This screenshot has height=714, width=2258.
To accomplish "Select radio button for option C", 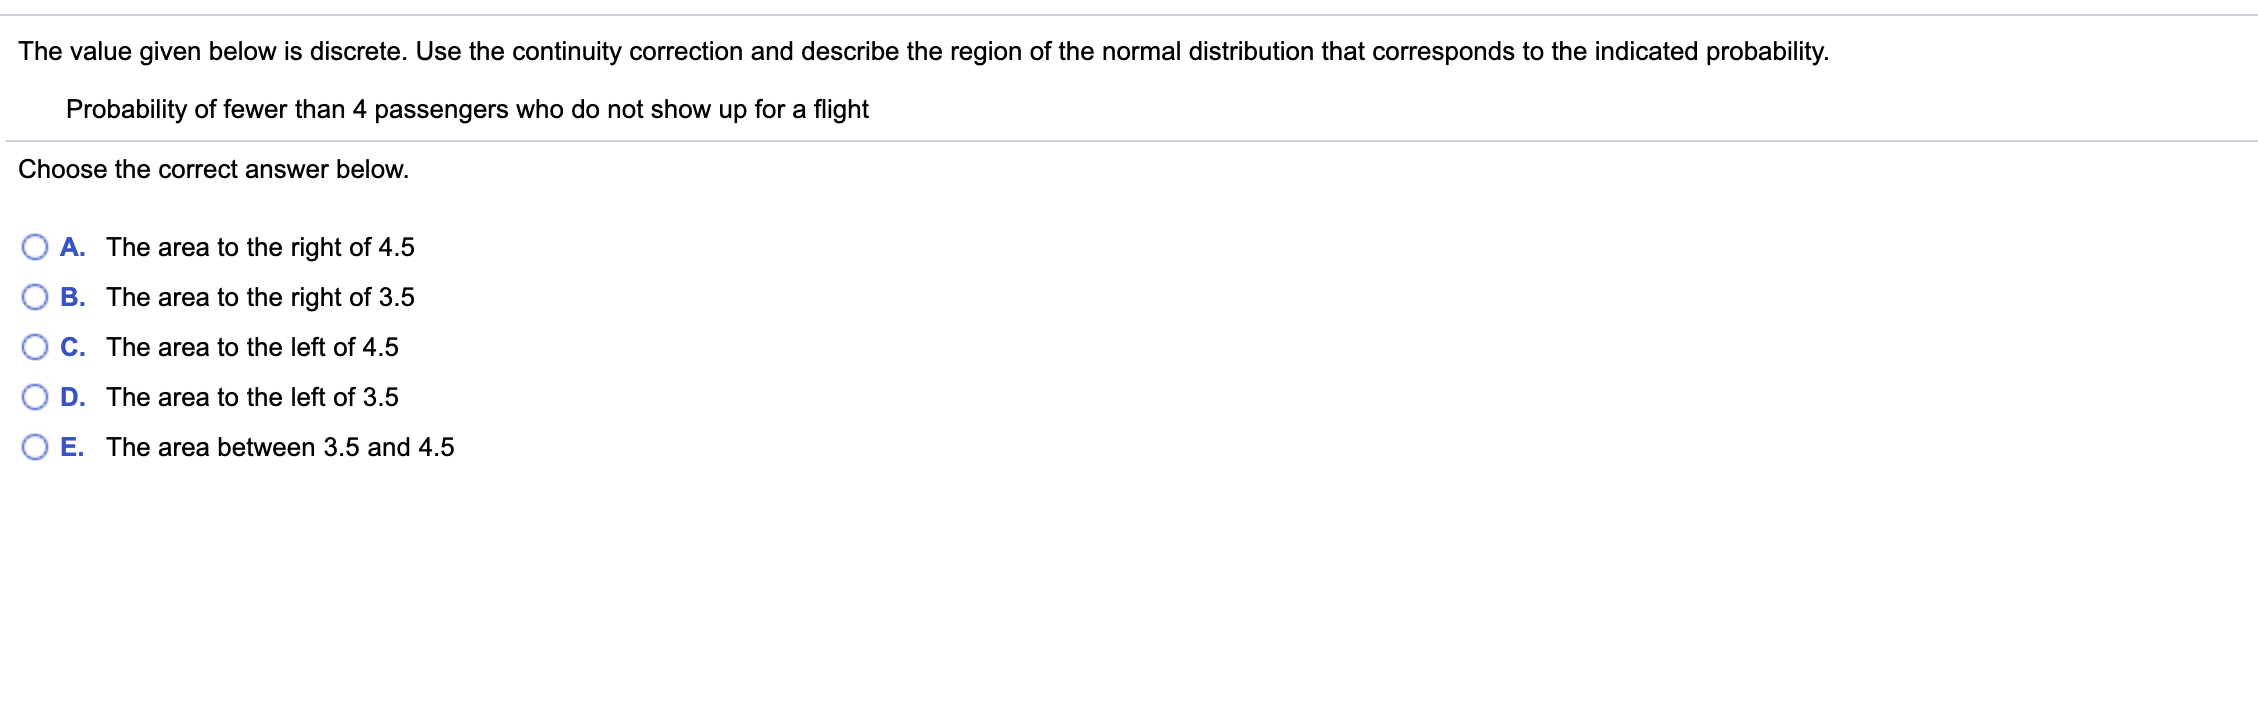I will (x=36, y=346).
